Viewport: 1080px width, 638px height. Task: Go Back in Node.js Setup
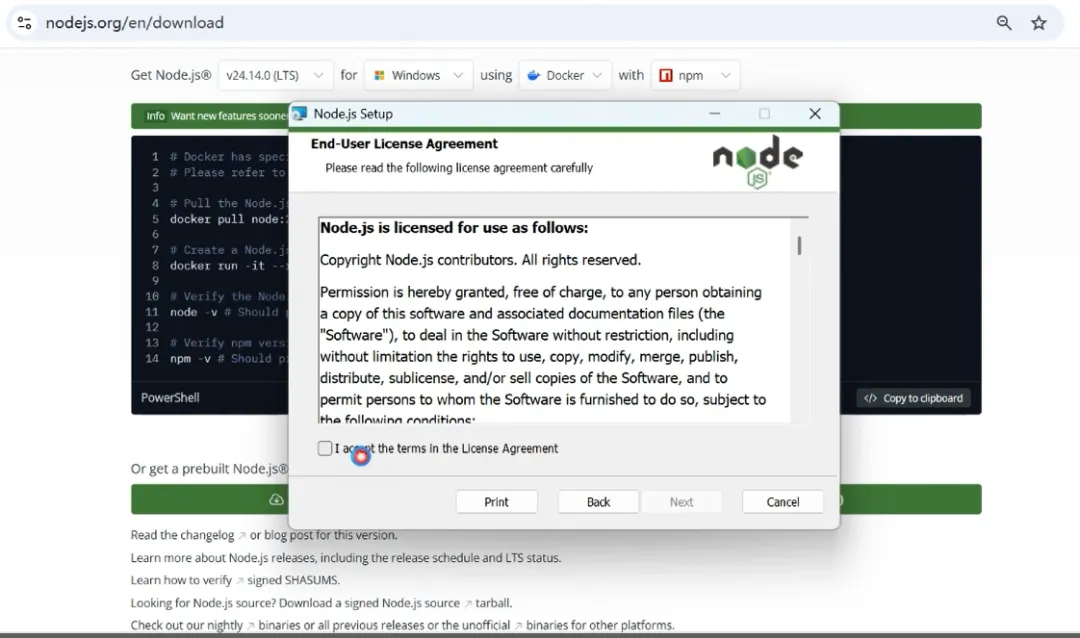(598, 502)
